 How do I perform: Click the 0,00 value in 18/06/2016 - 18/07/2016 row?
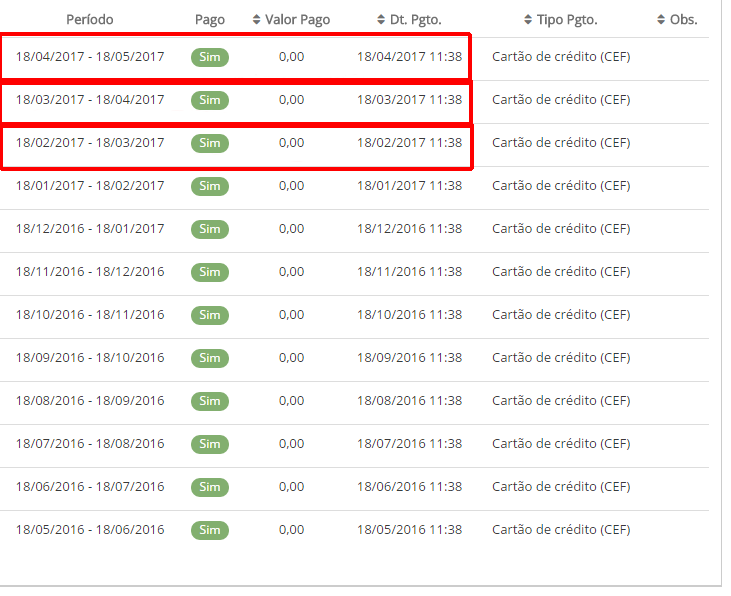coord(291,487)
